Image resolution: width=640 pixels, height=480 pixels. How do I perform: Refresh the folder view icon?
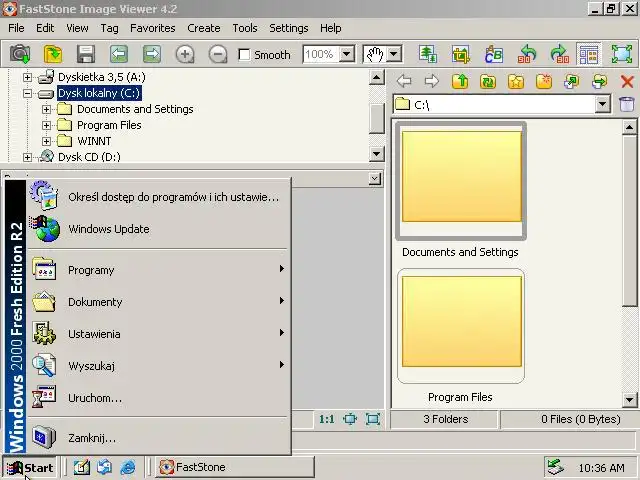(488, 81)
